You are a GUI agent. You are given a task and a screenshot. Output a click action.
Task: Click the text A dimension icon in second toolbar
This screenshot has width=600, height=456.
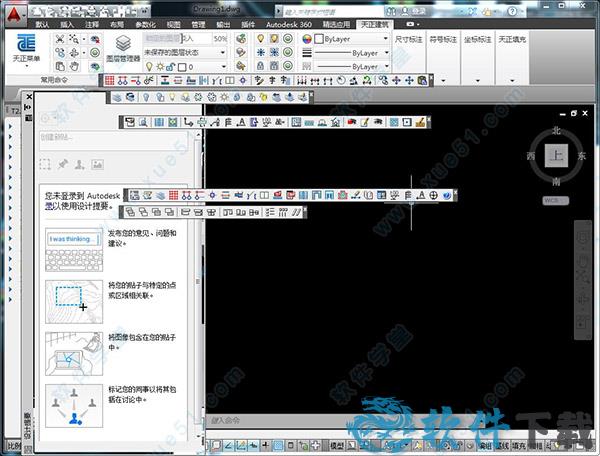click(241, 122)
